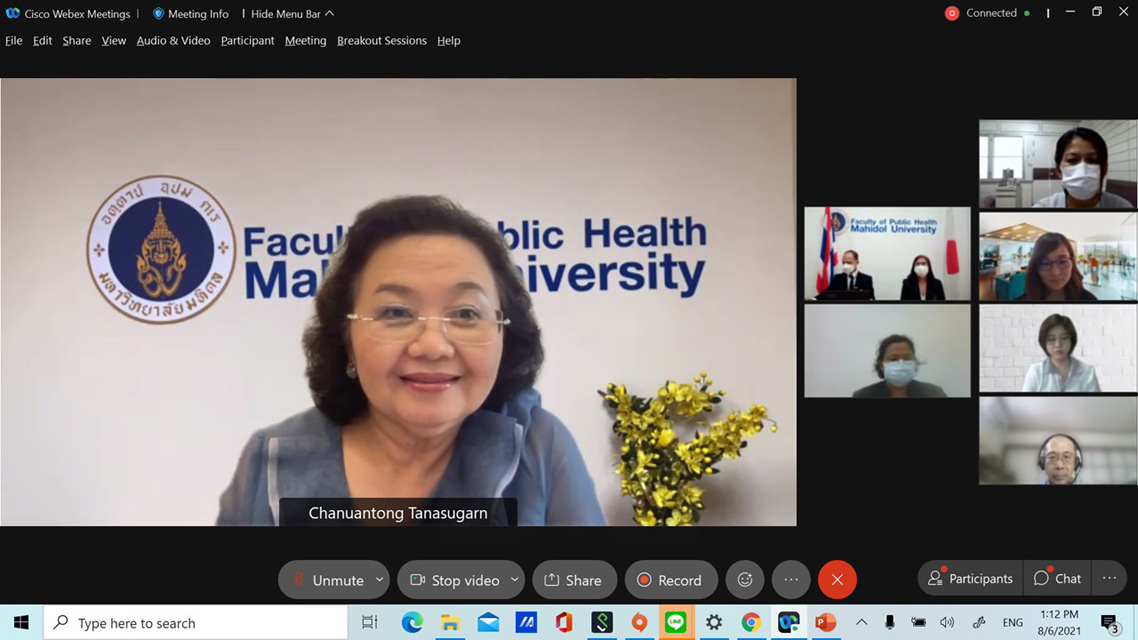Unmute the microphone
Image resolution: width=1138 pixels, height=640 pixels.
click(328, 580)
